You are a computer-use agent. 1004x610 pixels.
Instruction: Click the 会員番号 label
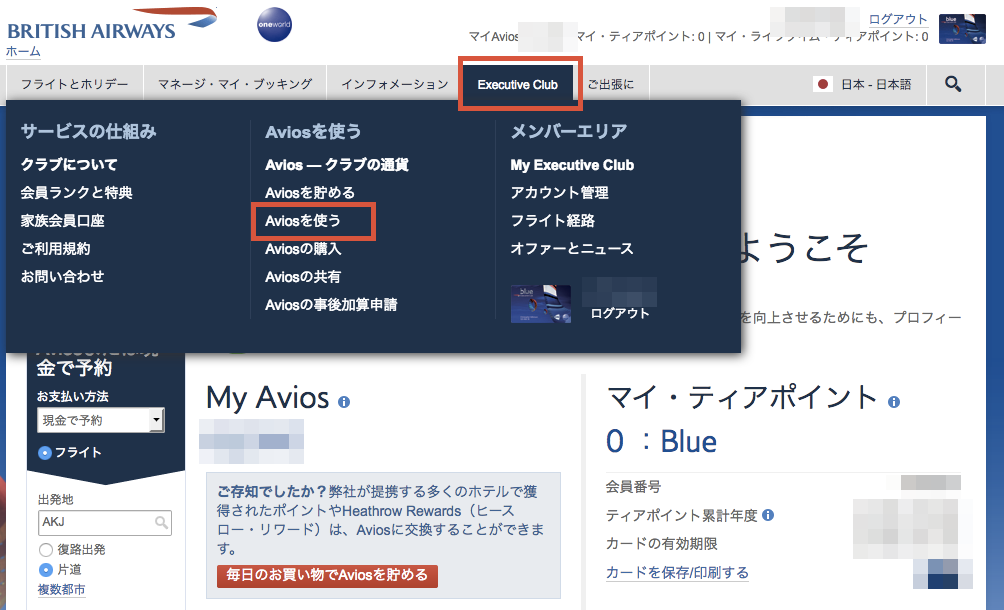click(633, 486)
